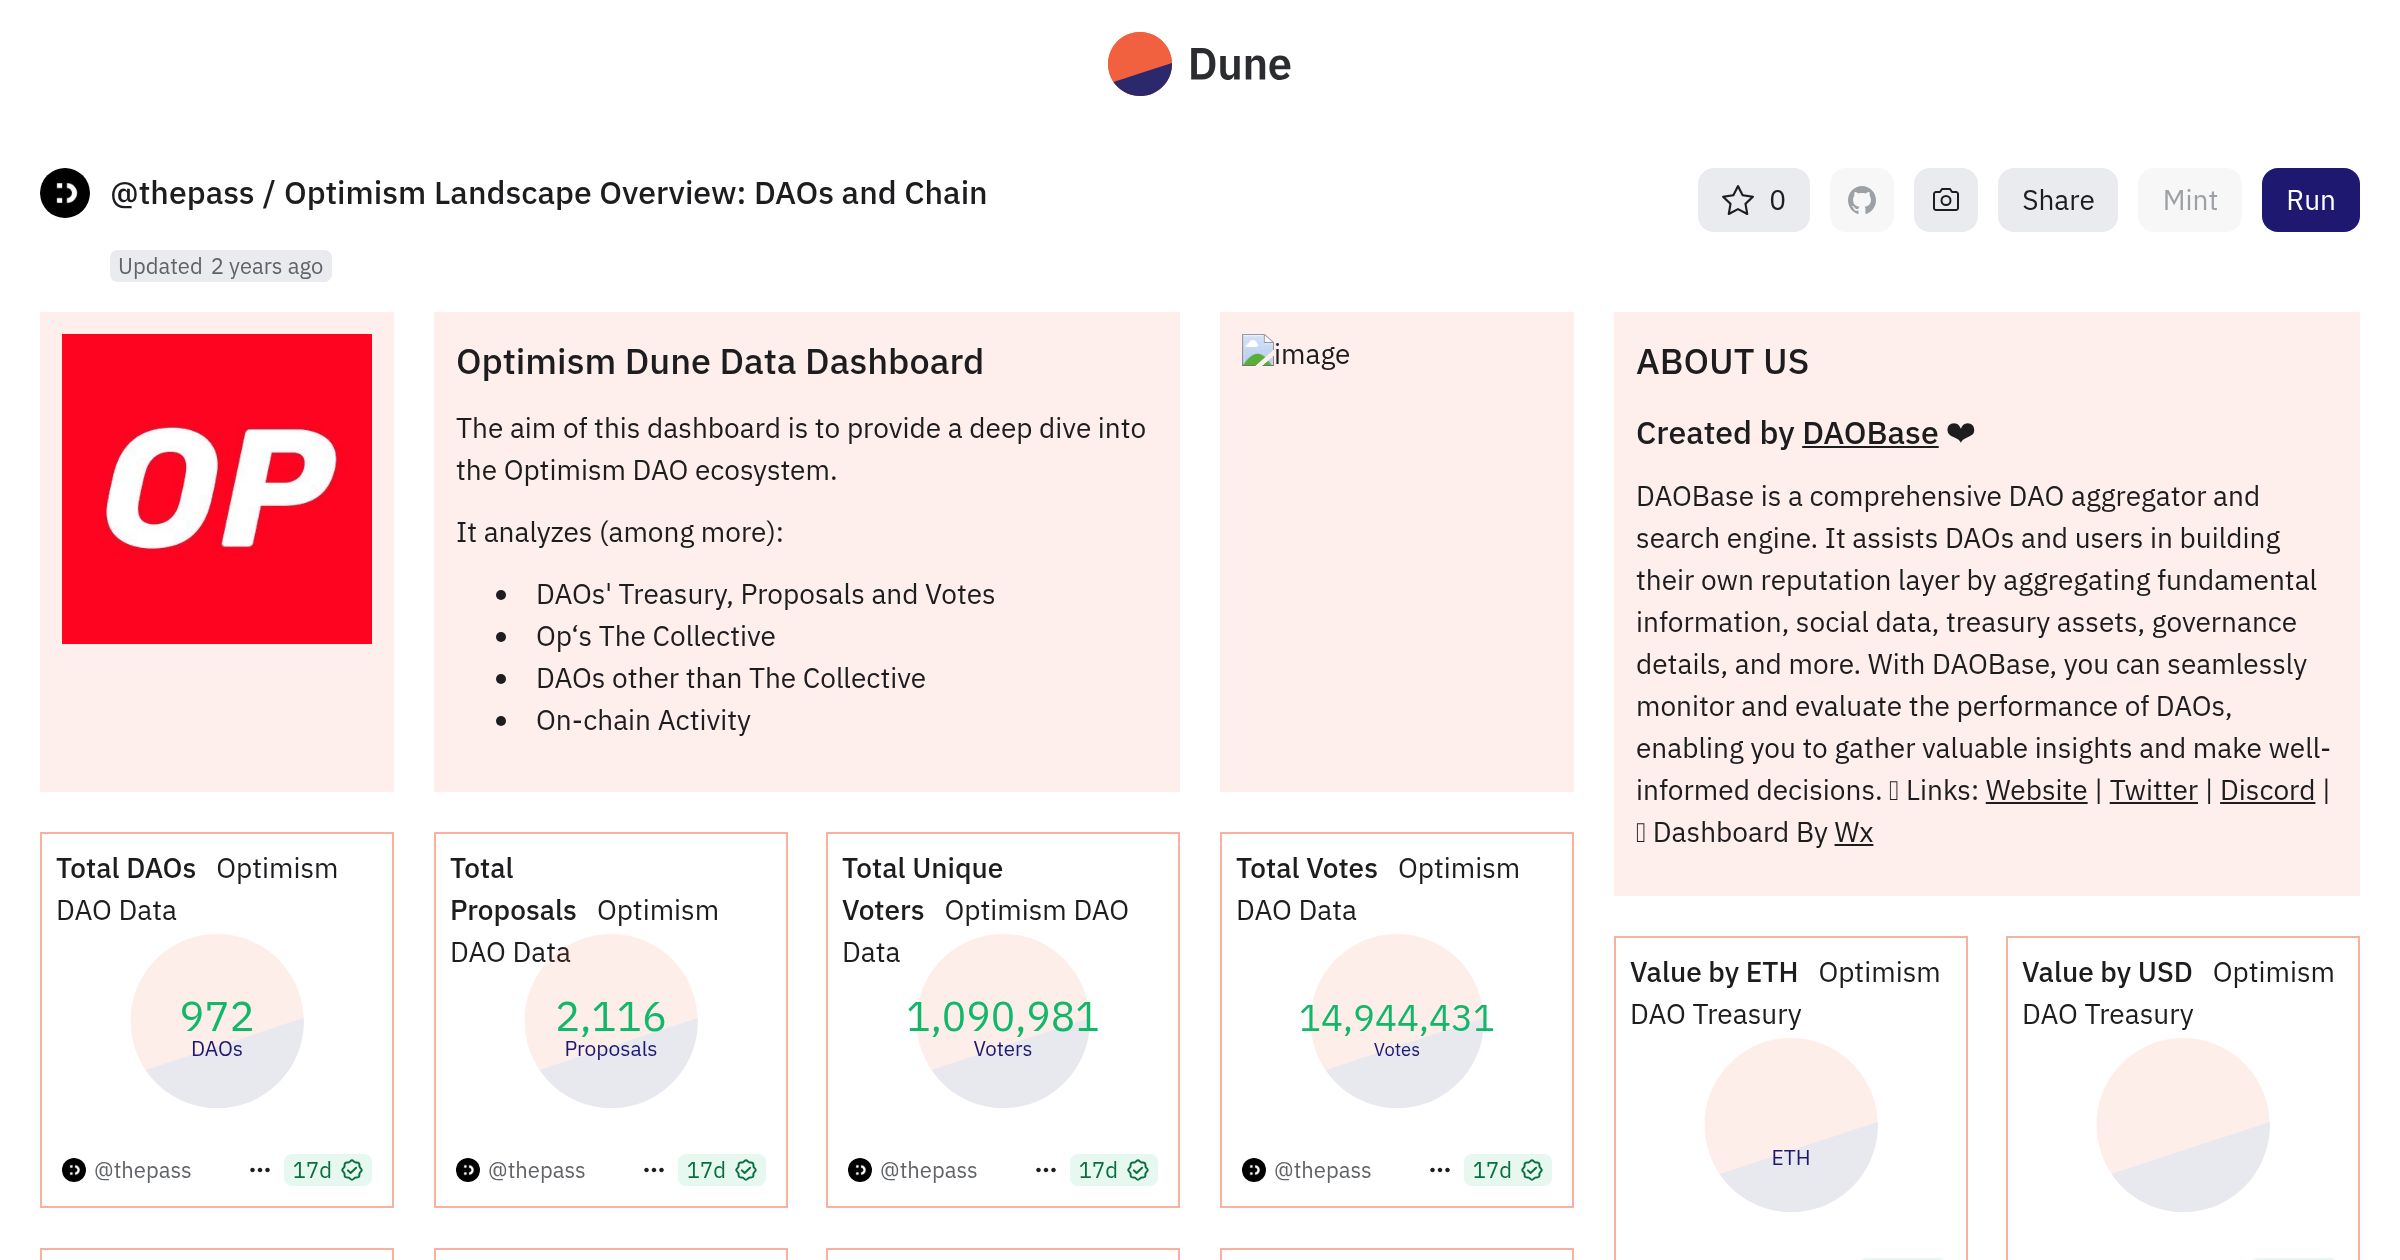2400x1260 pixels.
Task: Click the Mint button
Action: pyautogui.click(x=2190, y=200)
